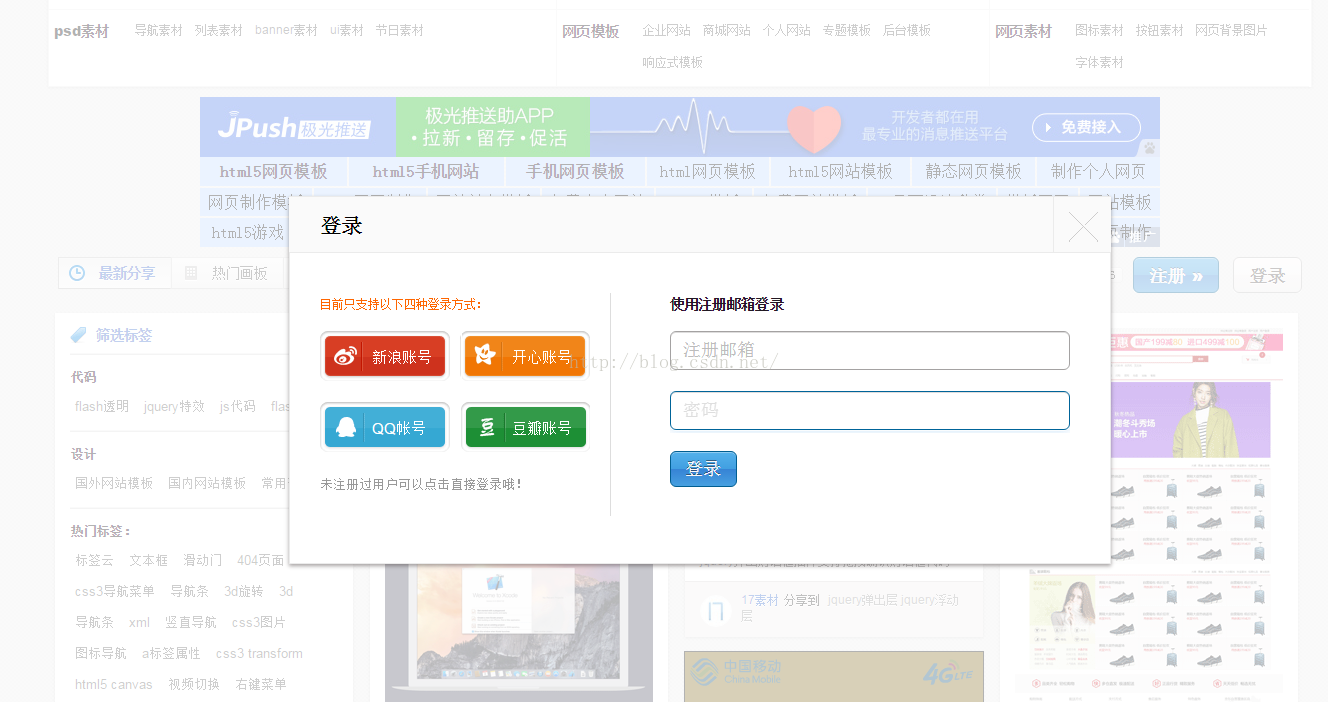
Task: Choose the 开心账号 login option
Action: pos(525,356)
